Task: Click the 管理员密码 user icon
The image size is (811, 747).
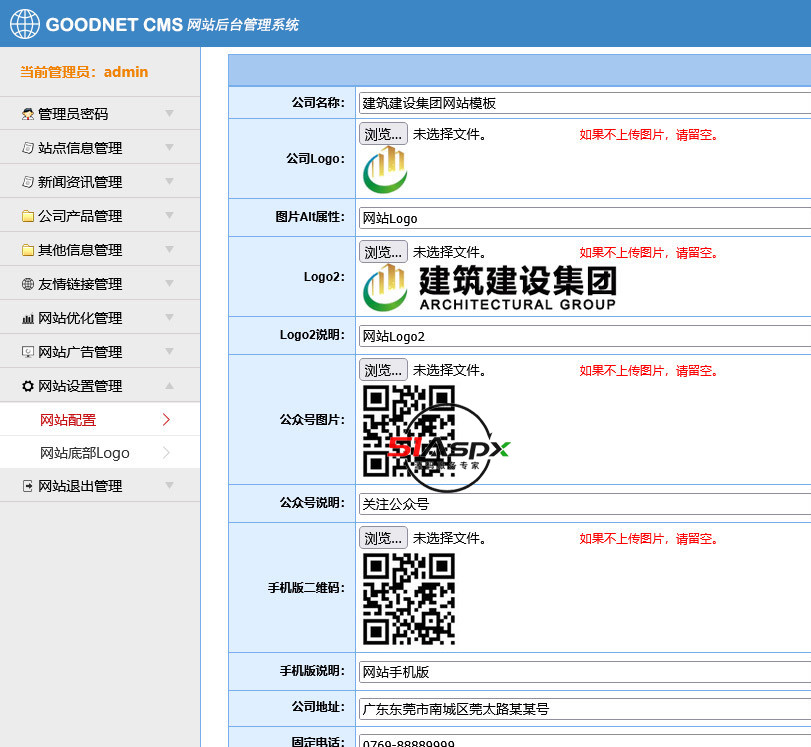Action: (x=28, y=114)
